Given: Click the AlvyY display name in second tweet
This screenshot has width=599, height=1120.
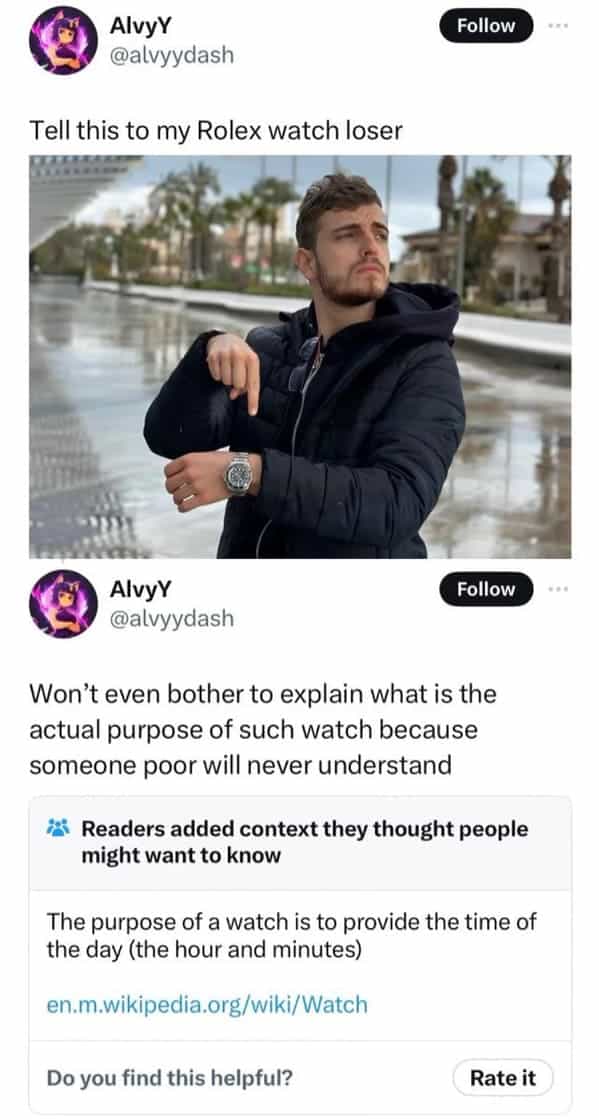Looking at the screenshot, I should (x=141, y=589).
